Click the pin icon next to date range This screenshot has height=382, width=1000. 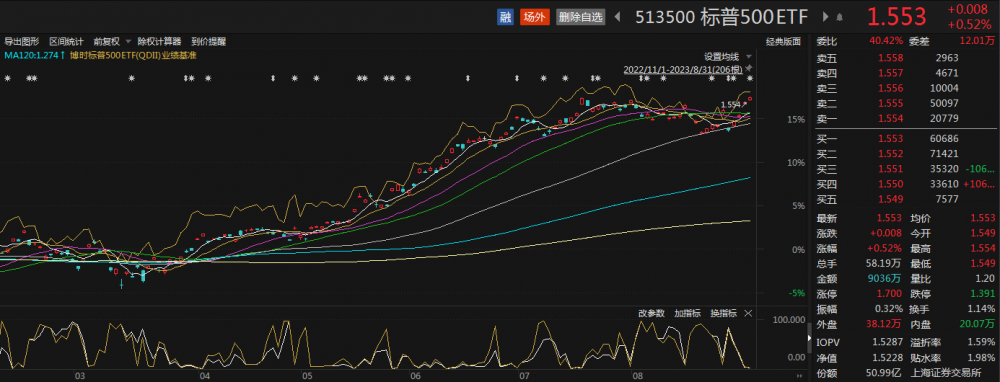(749, 68)
